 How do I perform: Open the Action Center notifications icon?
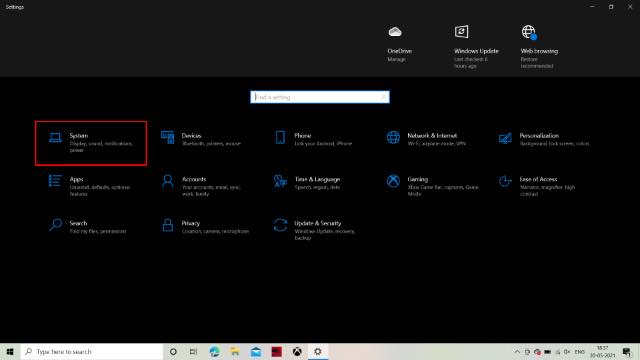(627, 351)
